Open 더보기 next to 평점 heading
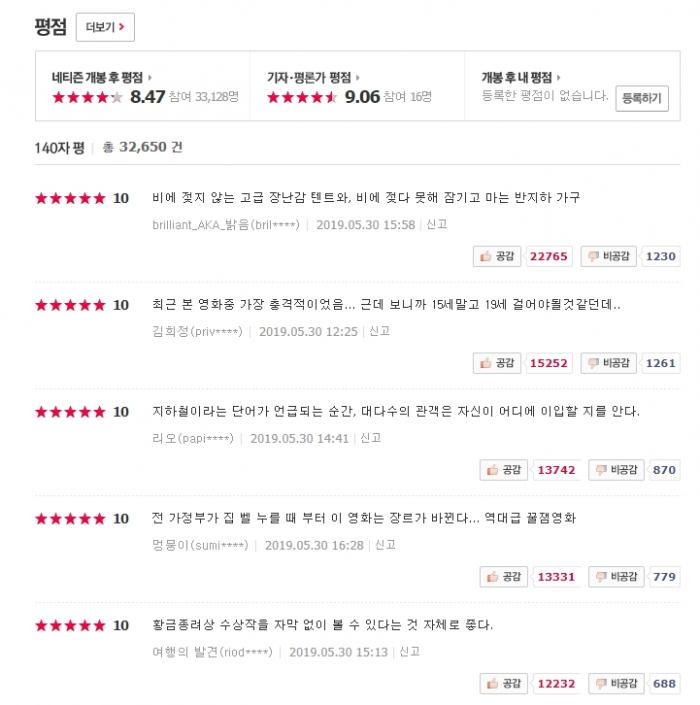This screenshot has width=700, height=705. (x=105, y=28)
